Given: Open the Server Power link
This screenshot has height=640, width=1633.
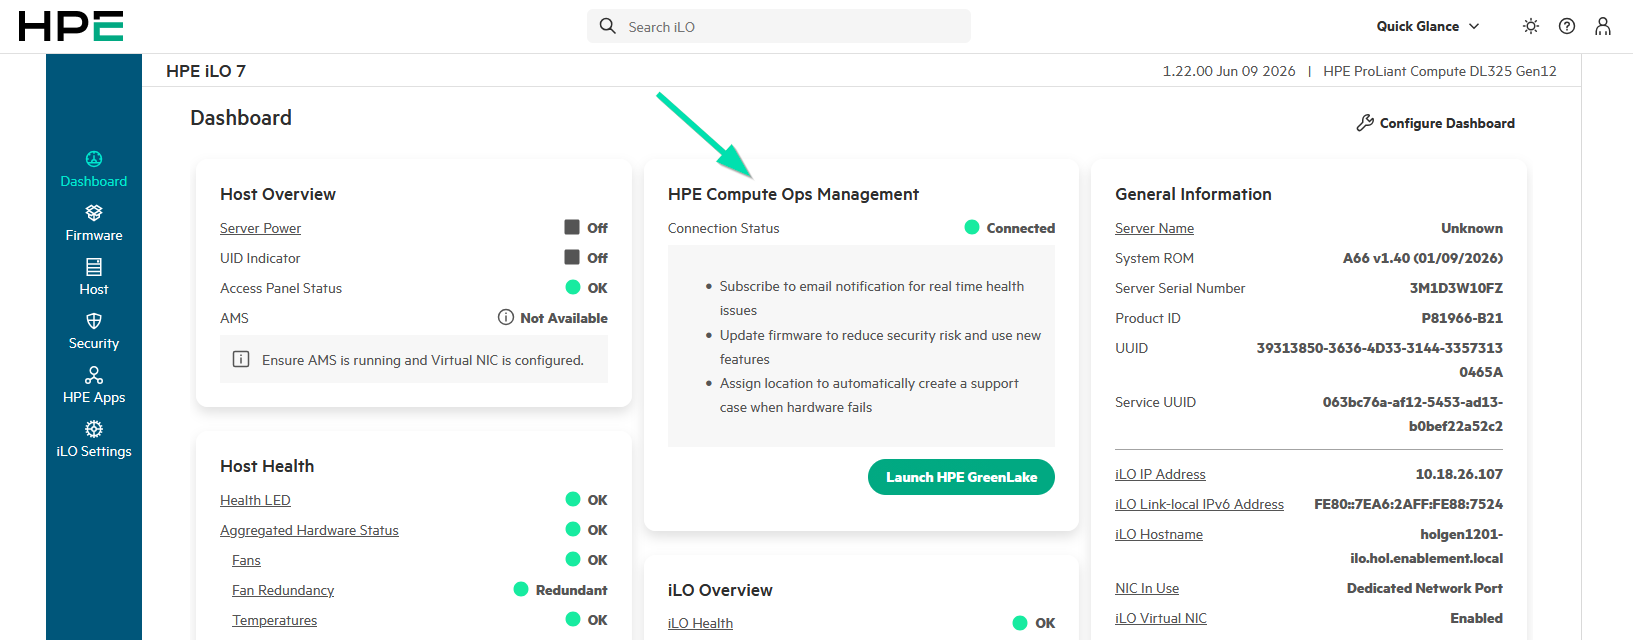Looking at the screenshot, I should (260, 228).
